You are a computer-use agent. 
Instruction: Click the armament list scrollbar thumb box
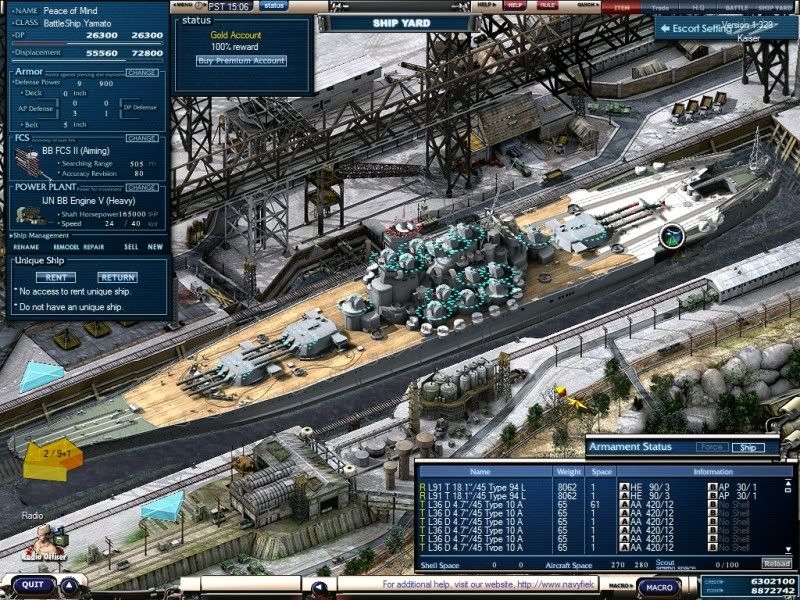pyautogui.click(x=789, y=489)
